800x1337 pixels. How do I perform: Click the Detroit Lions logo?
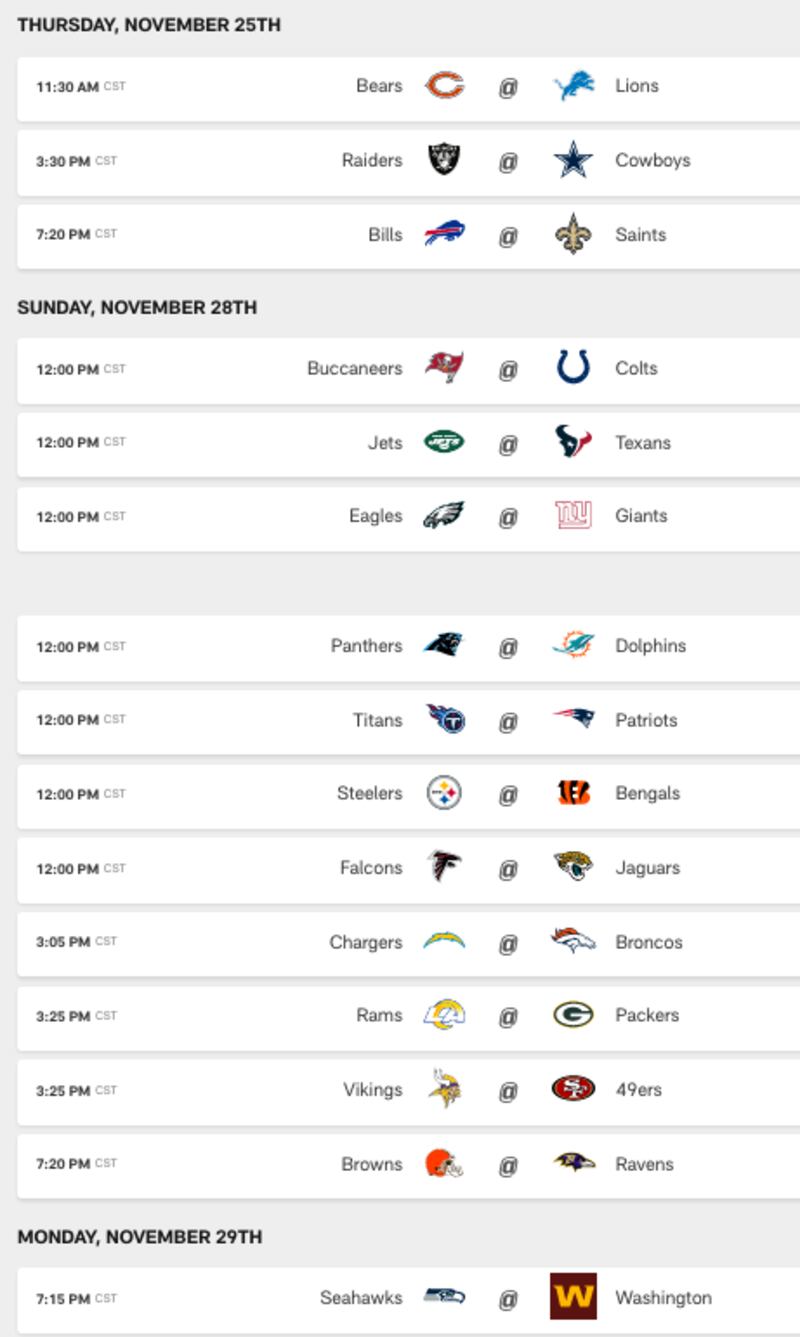573,86
